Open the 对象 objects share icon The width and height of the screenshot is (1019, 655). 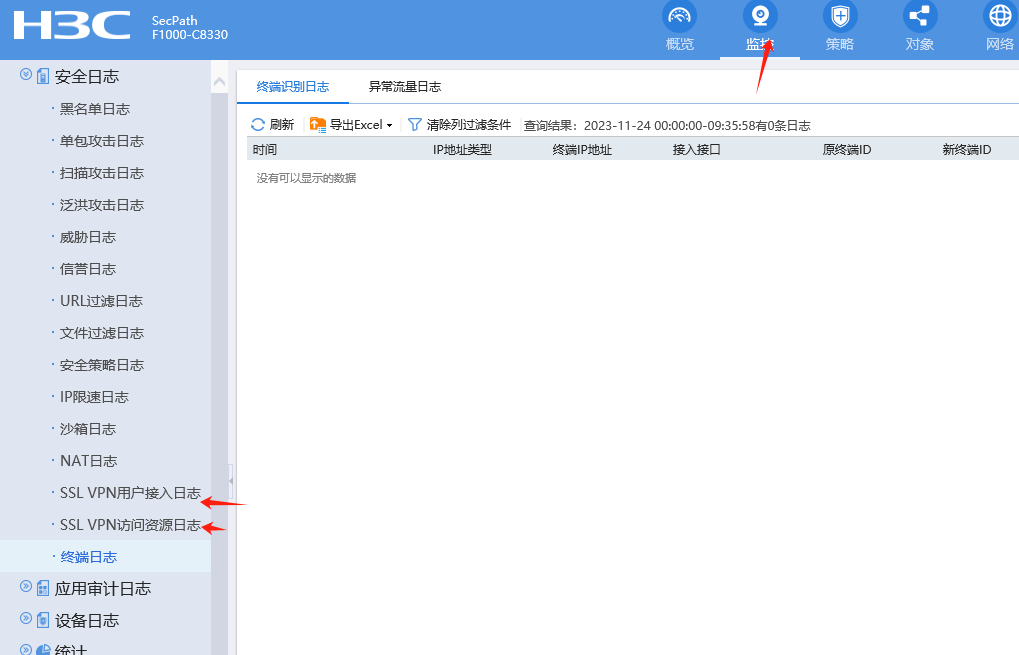[x=920, y=16]
